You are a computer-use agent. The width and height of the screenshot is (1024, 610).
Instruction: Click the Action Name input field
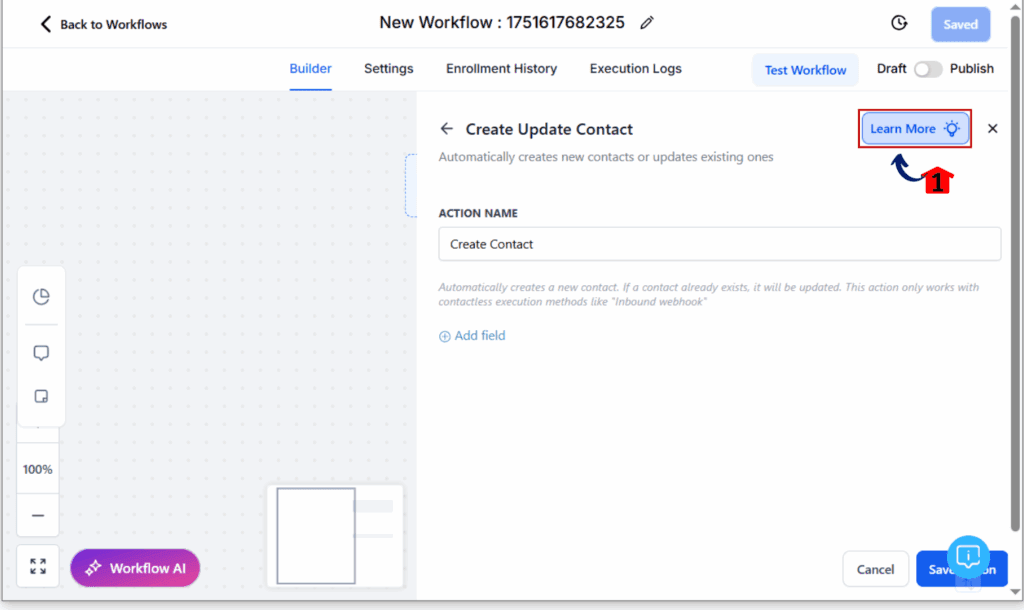pos(719,244)
